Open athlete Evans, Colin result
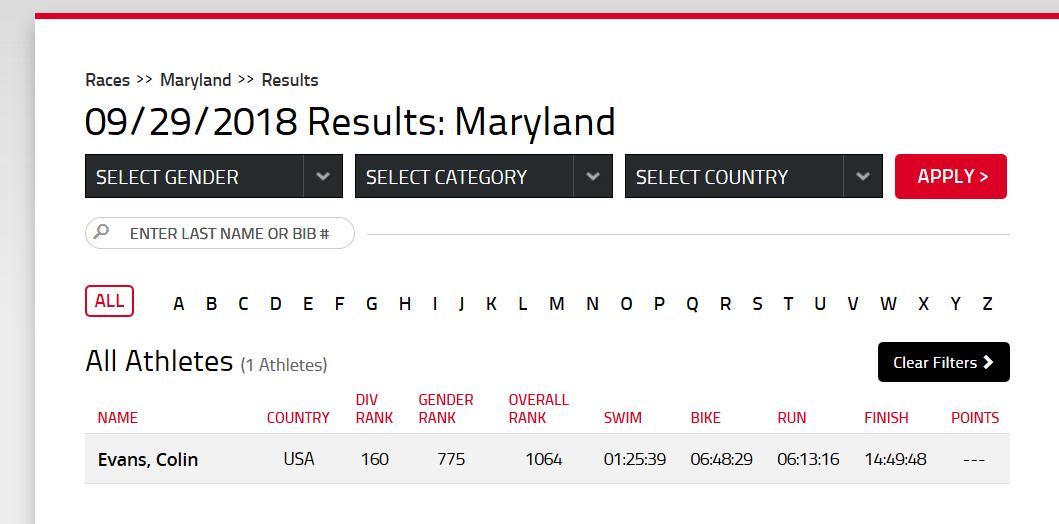 pos(148,459)
